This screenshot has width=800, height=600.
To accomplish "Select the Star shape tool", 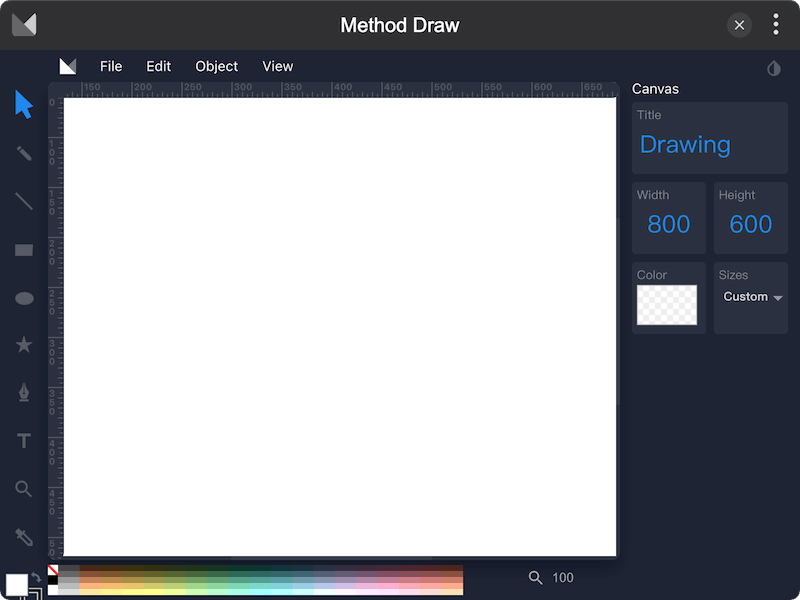I will (x=24, y=345).
